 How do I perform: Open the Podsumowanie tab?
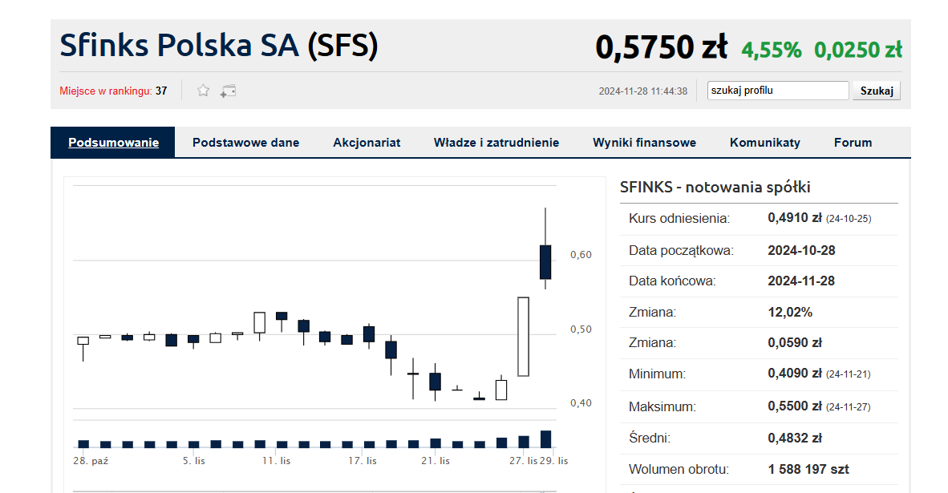click(x=113, y=143)
